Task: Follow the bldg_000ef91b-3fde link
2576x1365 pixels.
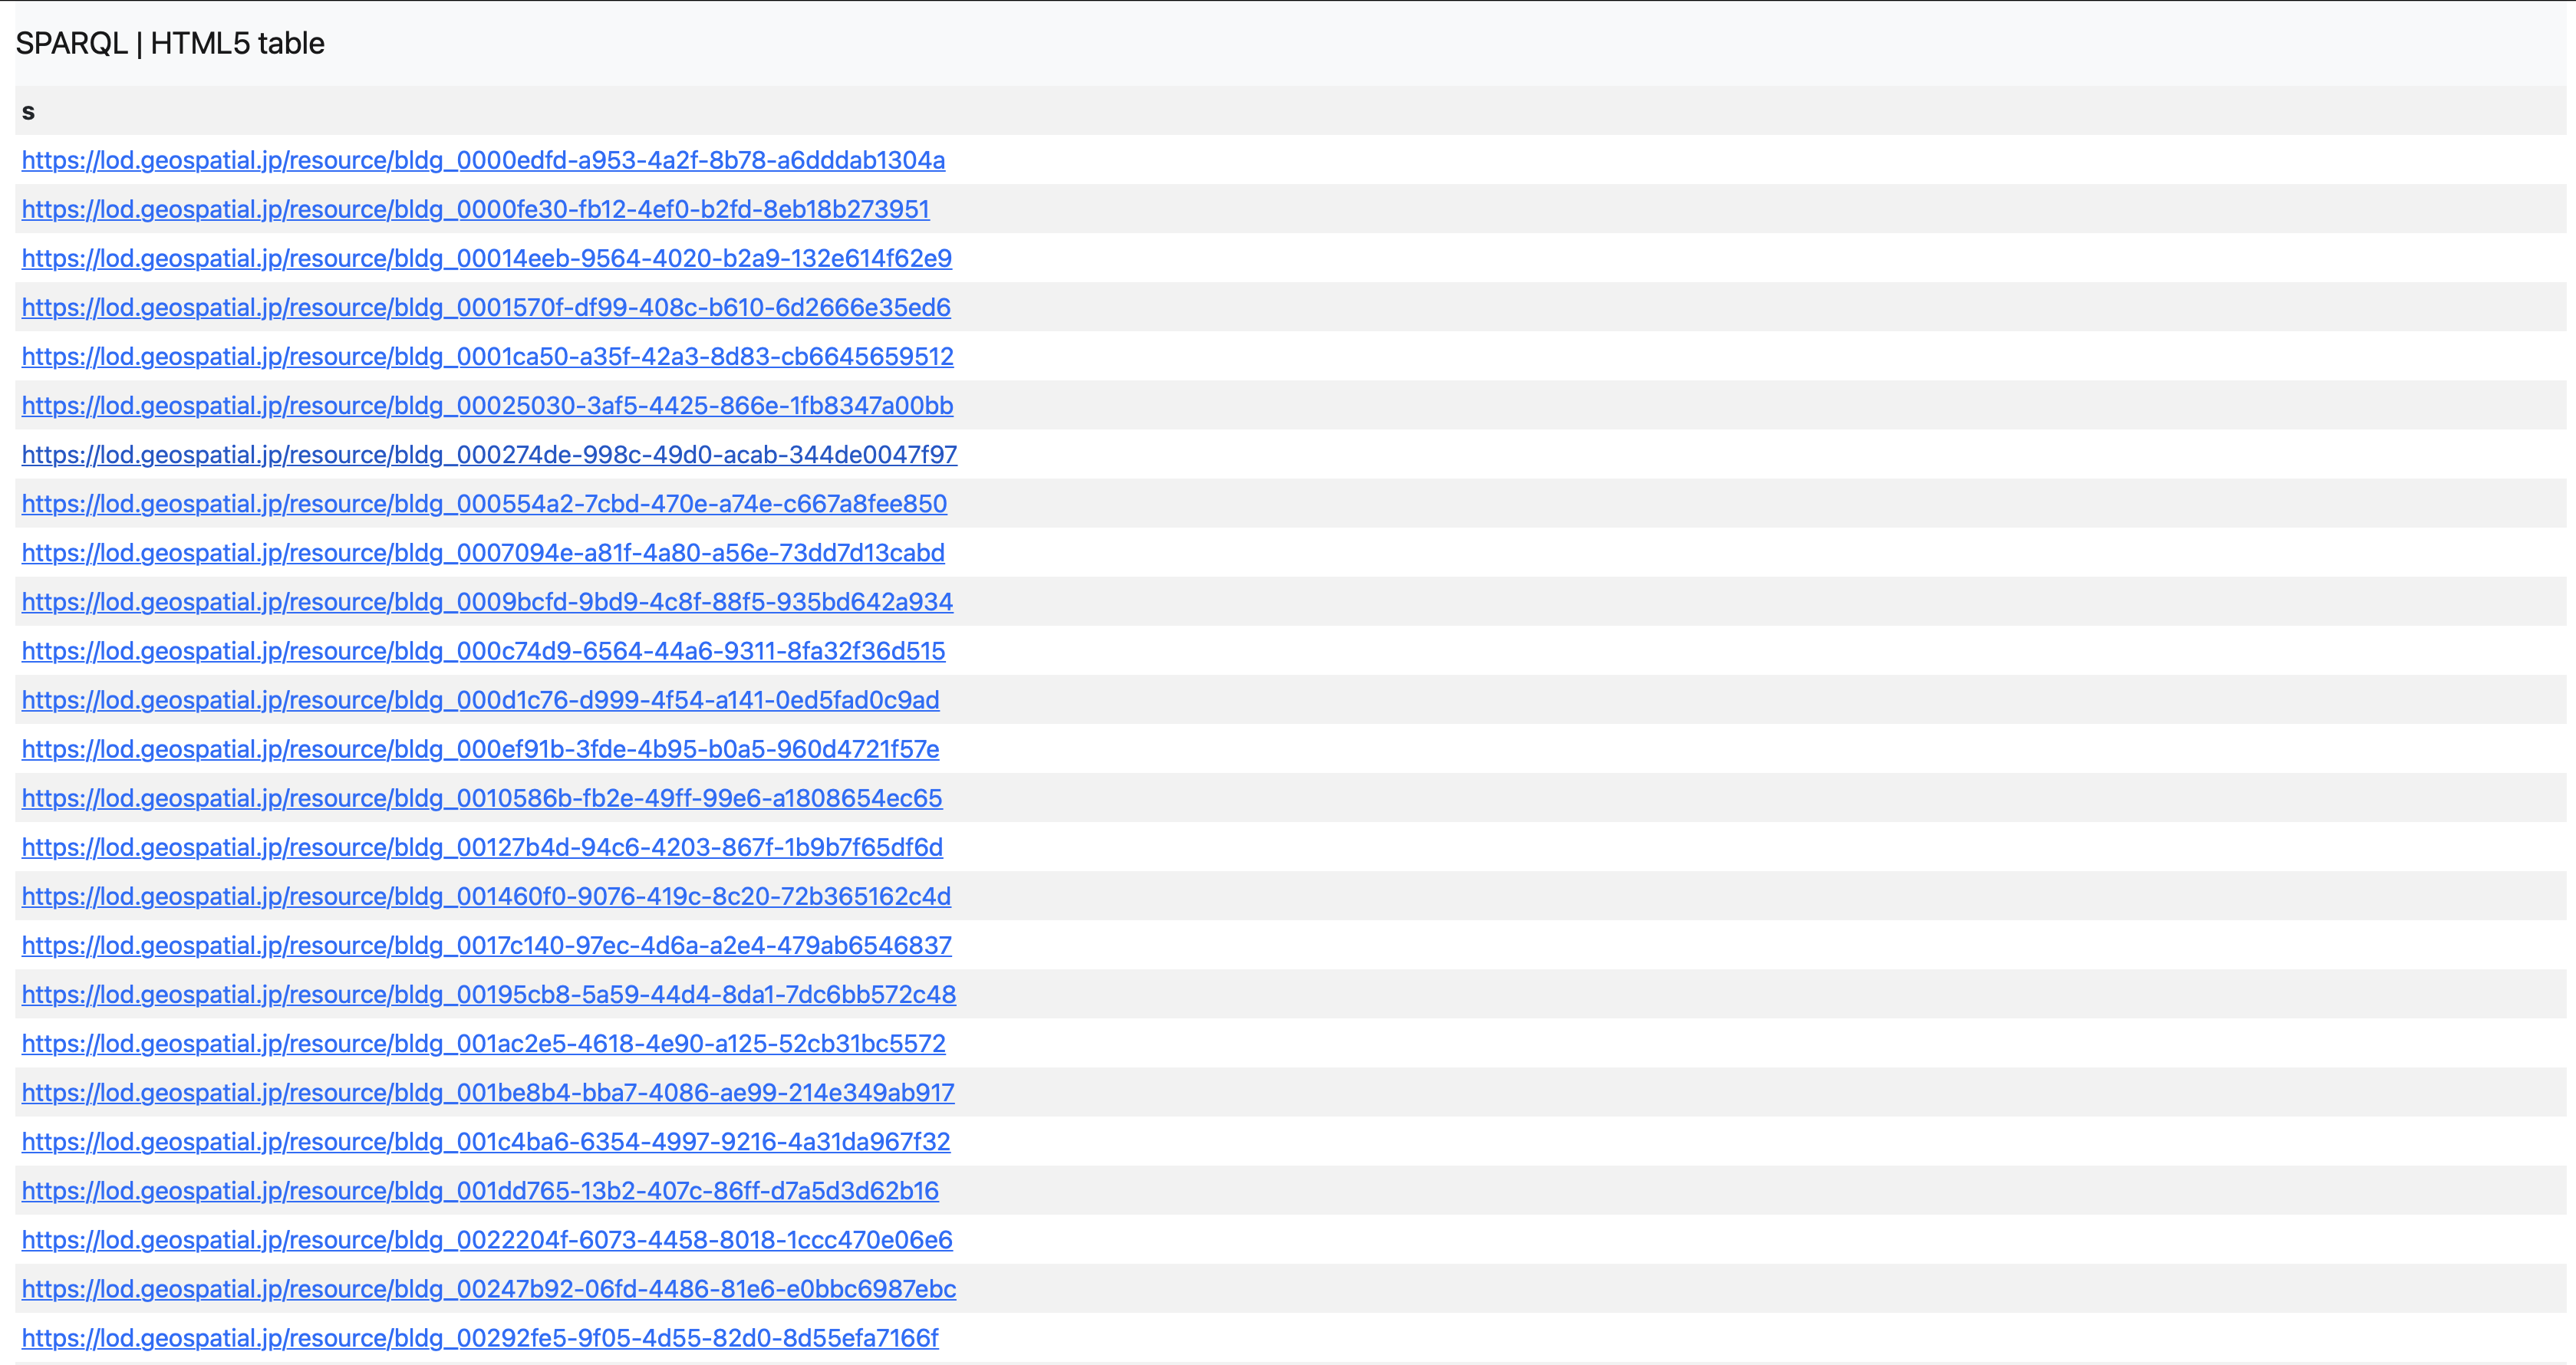Action: click(x=480, y=748)
